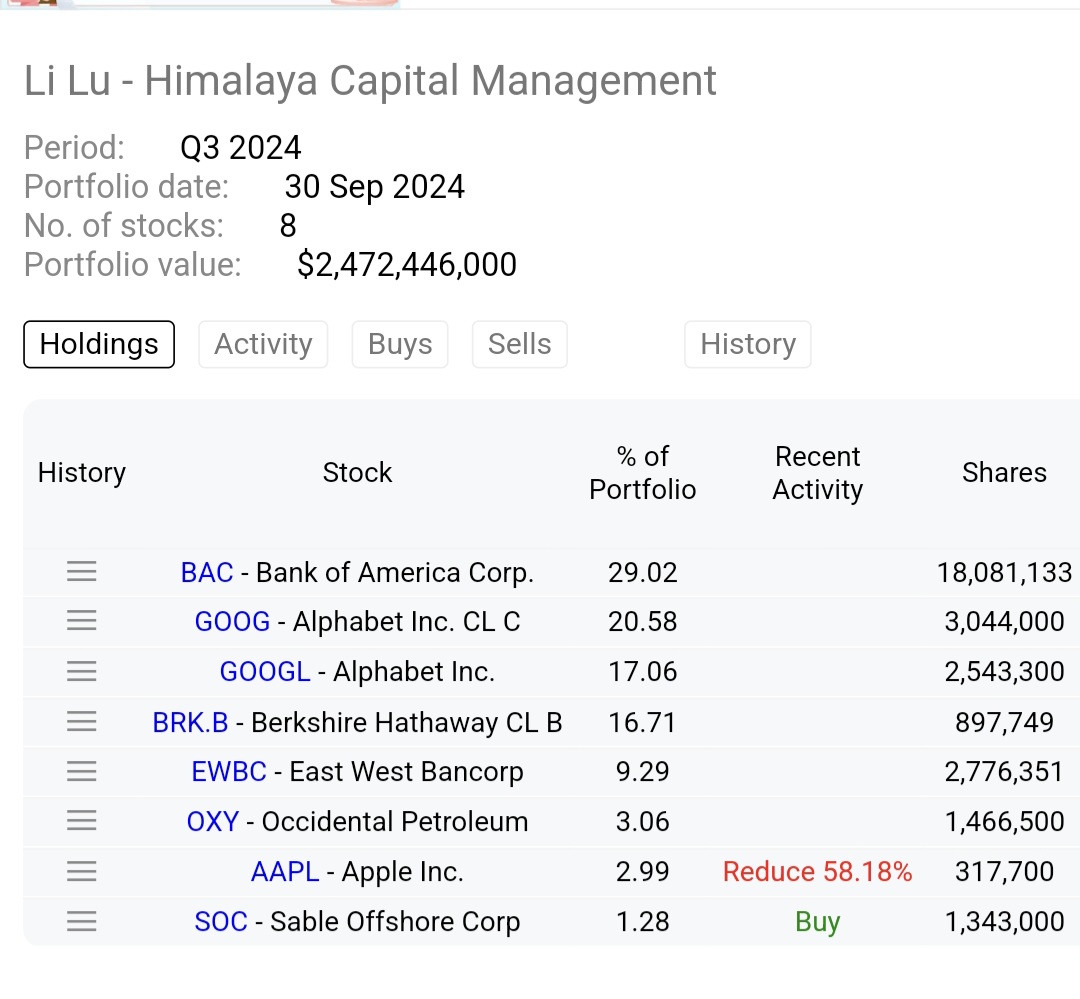Open history icon for Bank of America row
This screenshot has width=1080, height=999.
(x=82, y=572)
